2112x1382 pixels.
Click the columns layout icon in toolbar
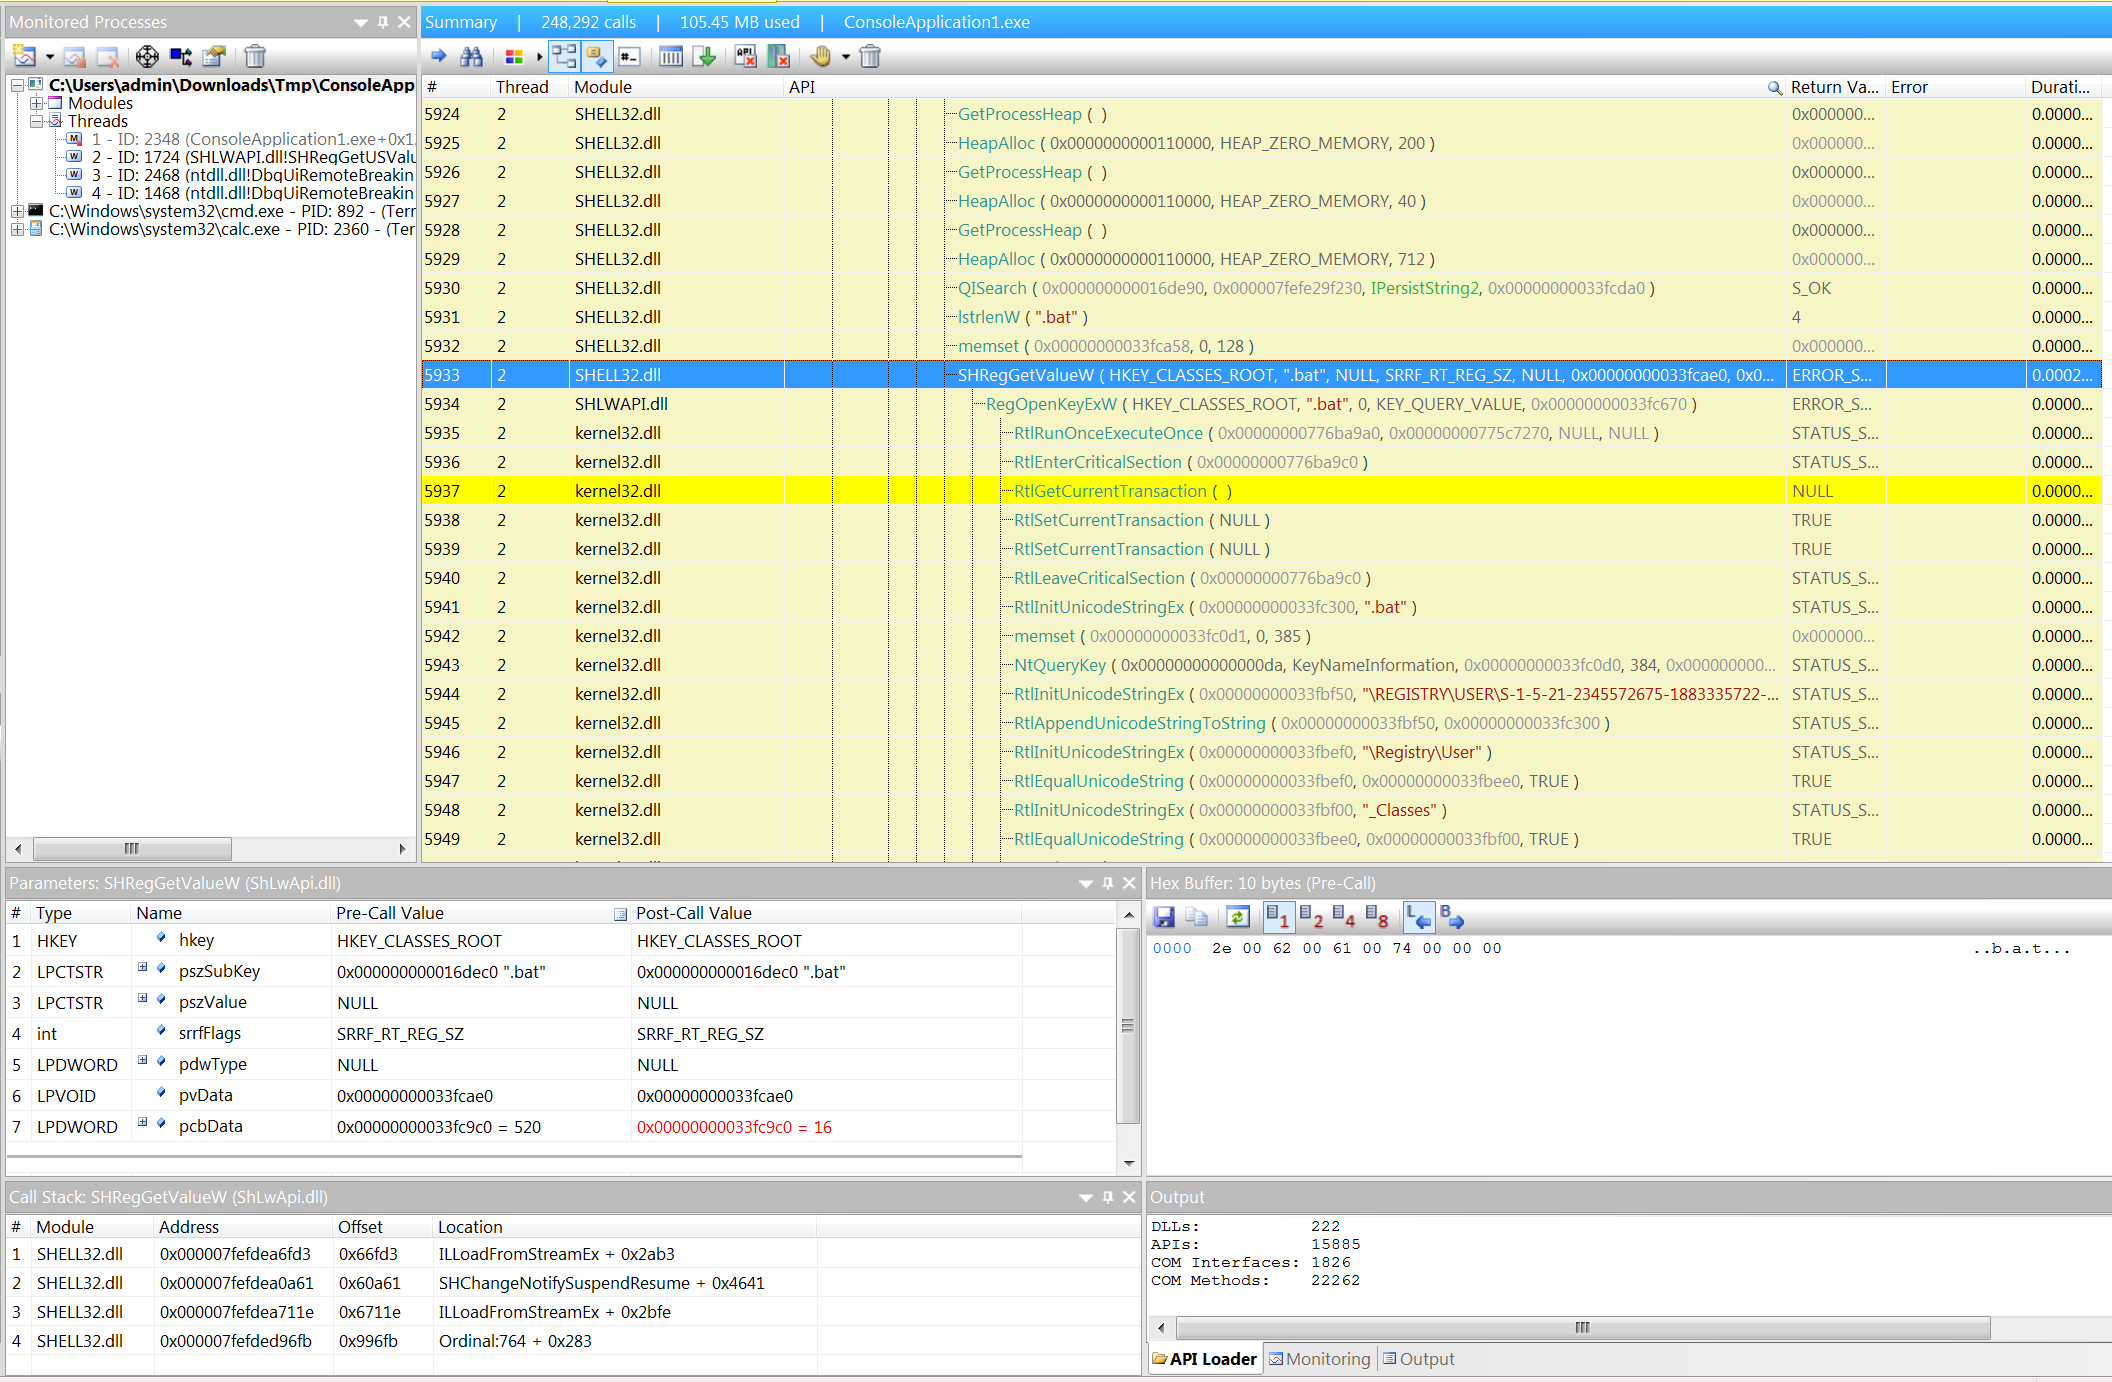(x=671, y=57)
